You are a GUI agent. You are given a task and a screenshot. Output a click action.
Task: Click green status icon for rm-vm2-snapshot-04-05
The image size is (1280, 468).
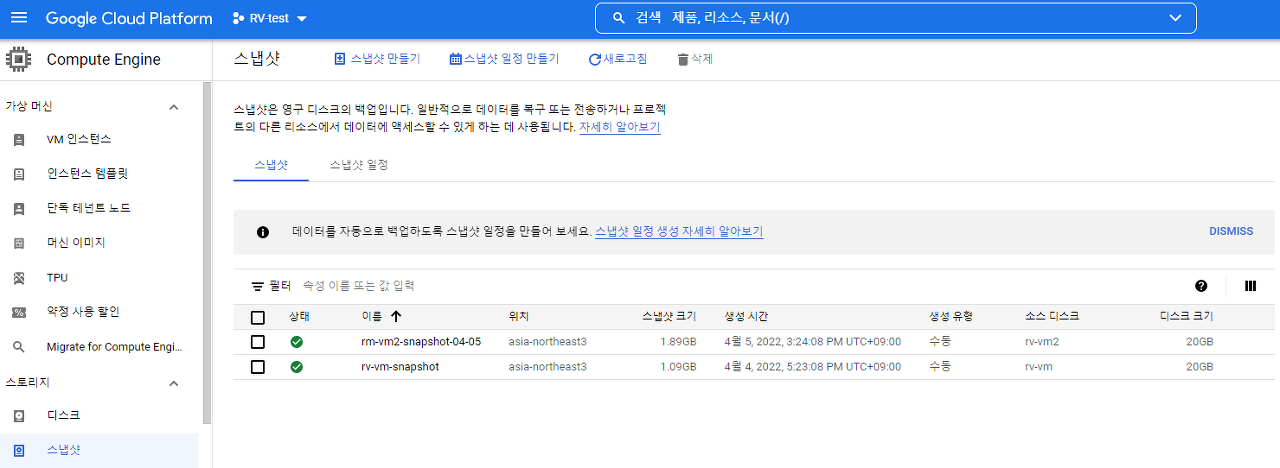tap(297, 342)
